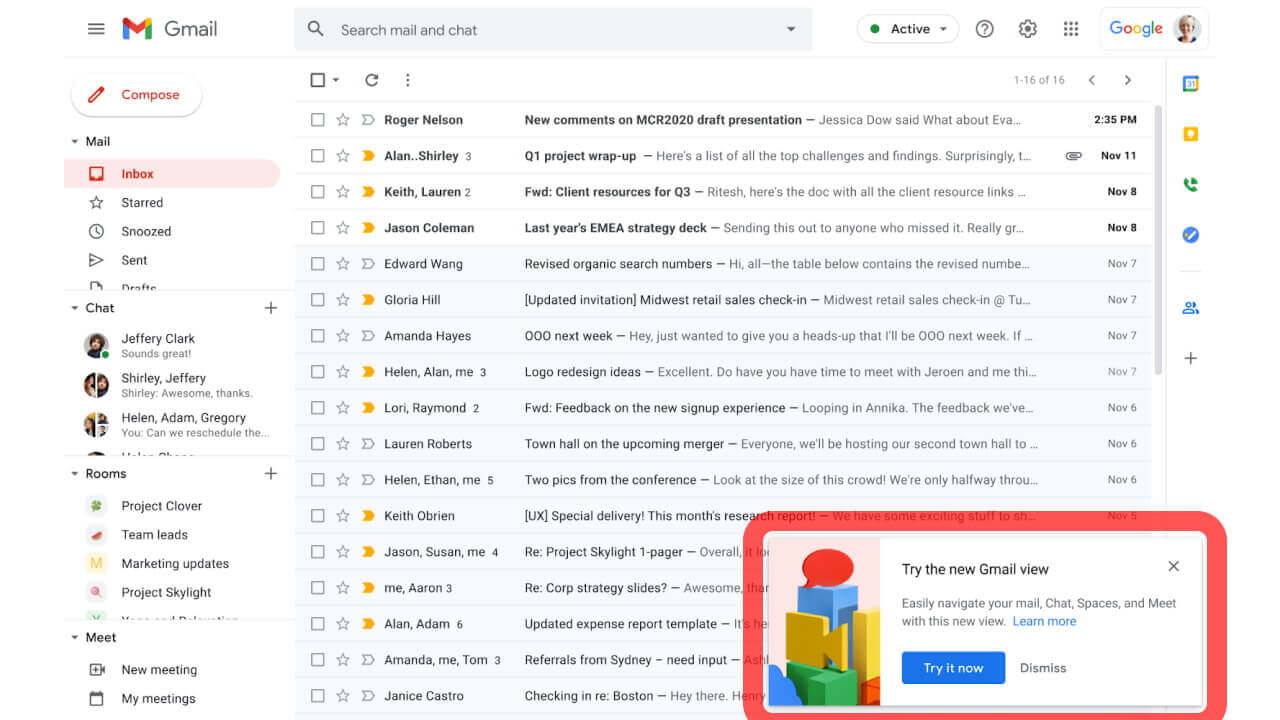Image resolution: width=1280 pixels, height=720 pixels.
Task: Open the advanced search options dropdown
Action: [790, 29]
